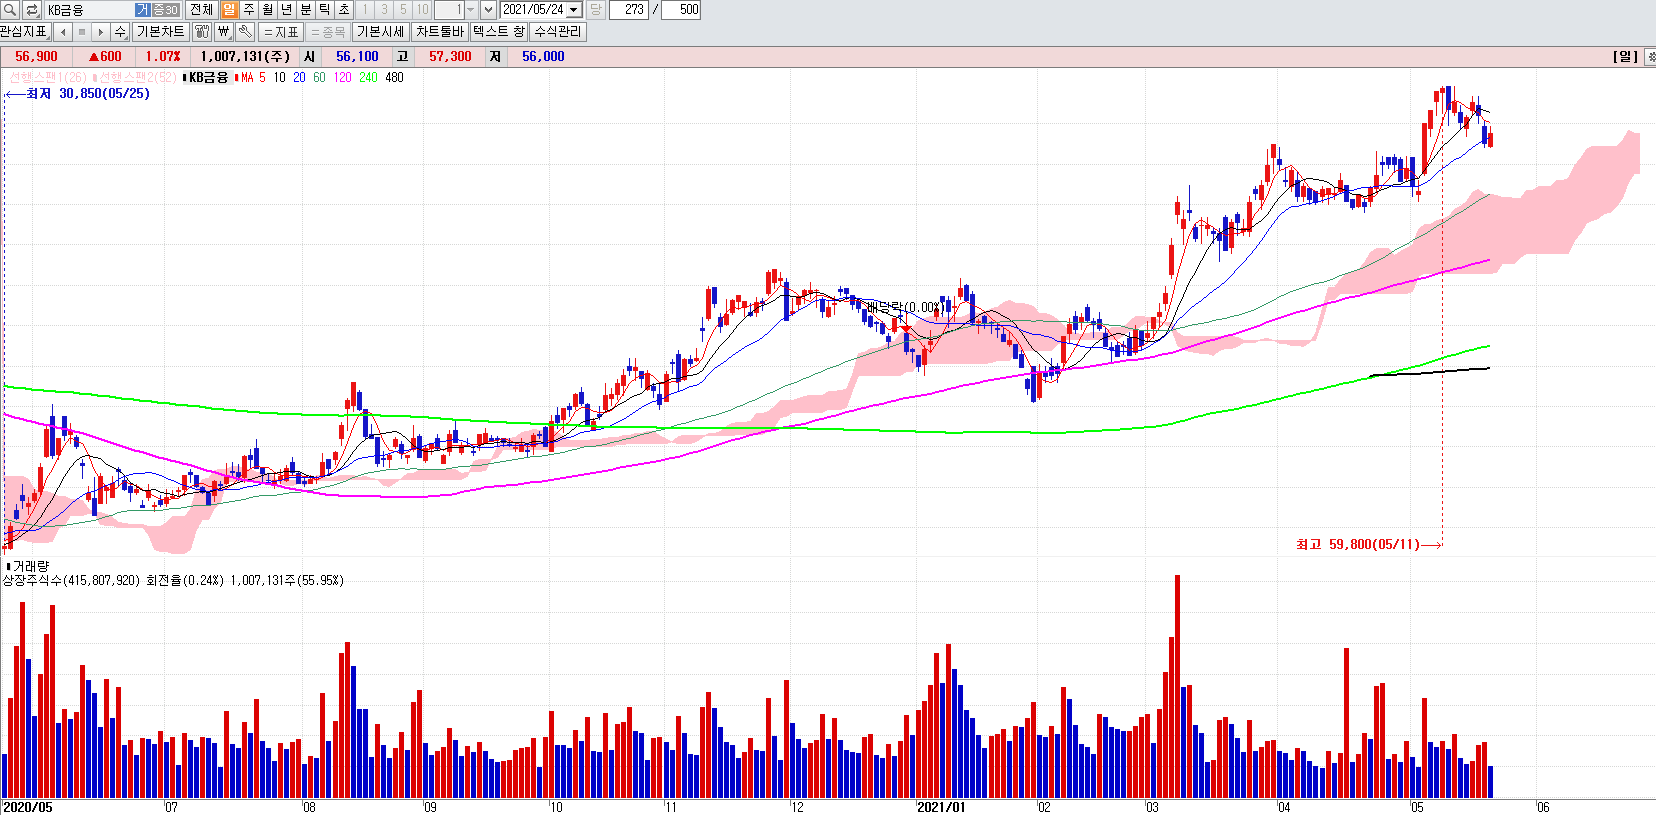
Task: Toggle the =지표 indicator button
Action: coord(281,32)
